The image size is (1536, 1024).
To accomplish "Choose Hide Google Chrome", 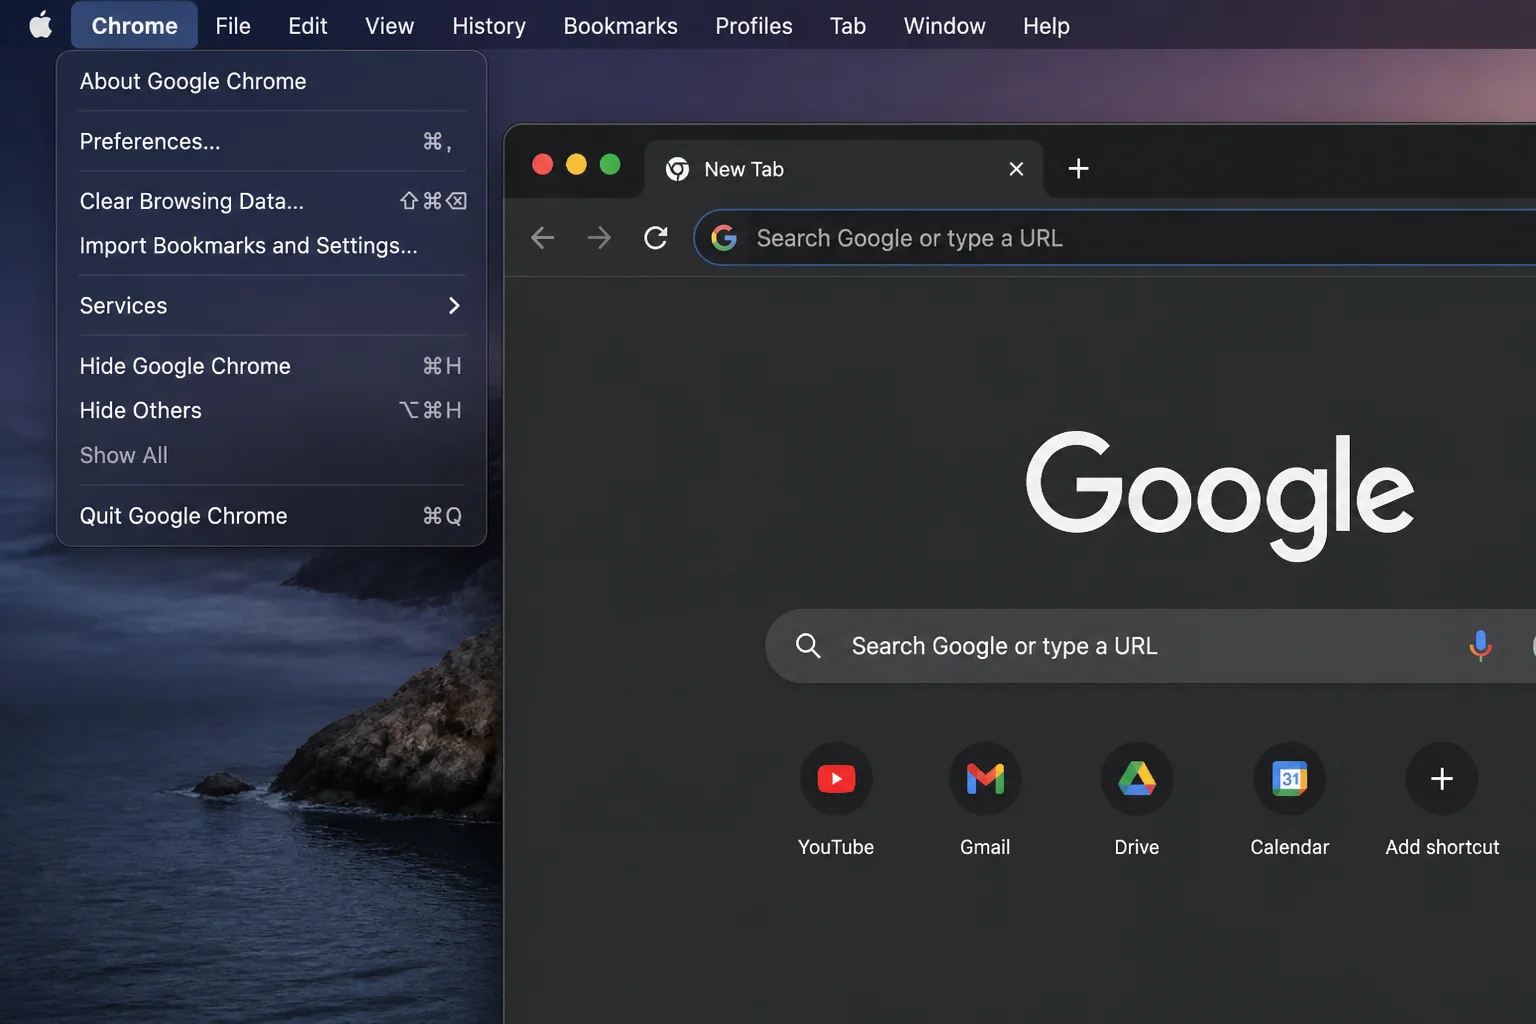I will pos(271,366).
